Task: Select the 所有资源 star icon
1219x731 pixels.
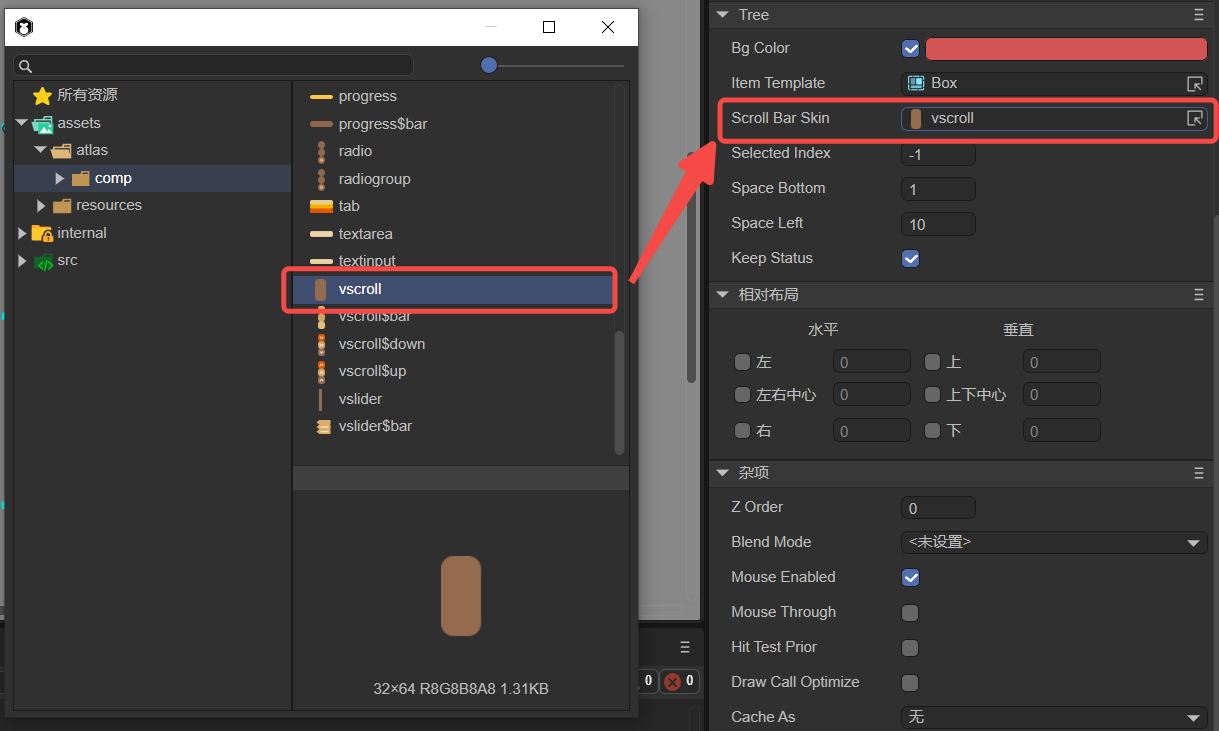Action: pos(42,96)
